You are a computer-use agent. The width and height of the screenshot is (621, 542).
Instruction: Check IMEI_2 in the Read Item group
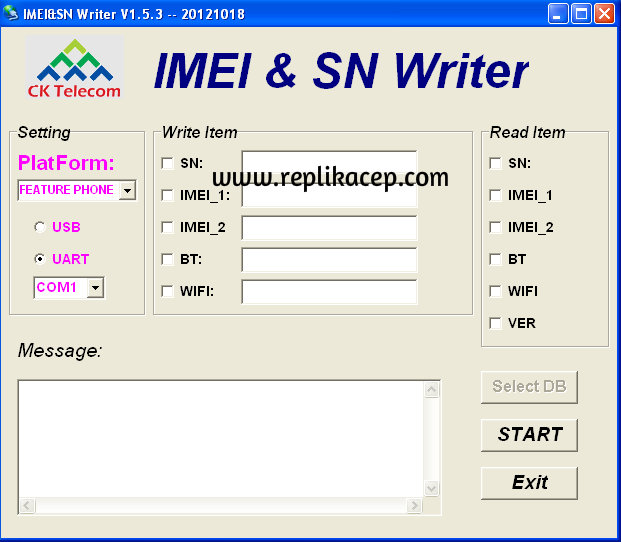(x=495, y=227)
